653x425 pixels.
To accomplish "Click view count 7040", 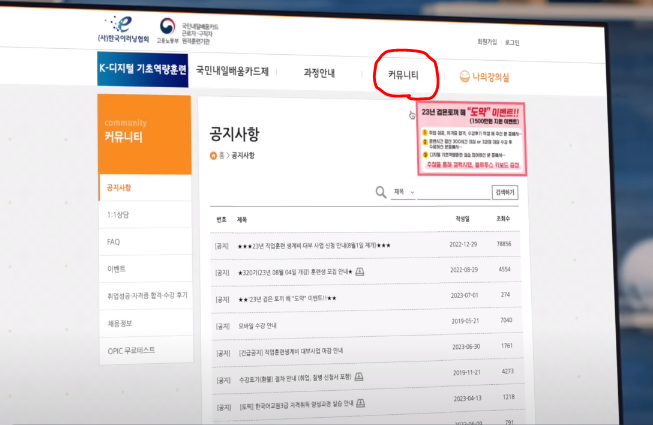I will (506, 320).
